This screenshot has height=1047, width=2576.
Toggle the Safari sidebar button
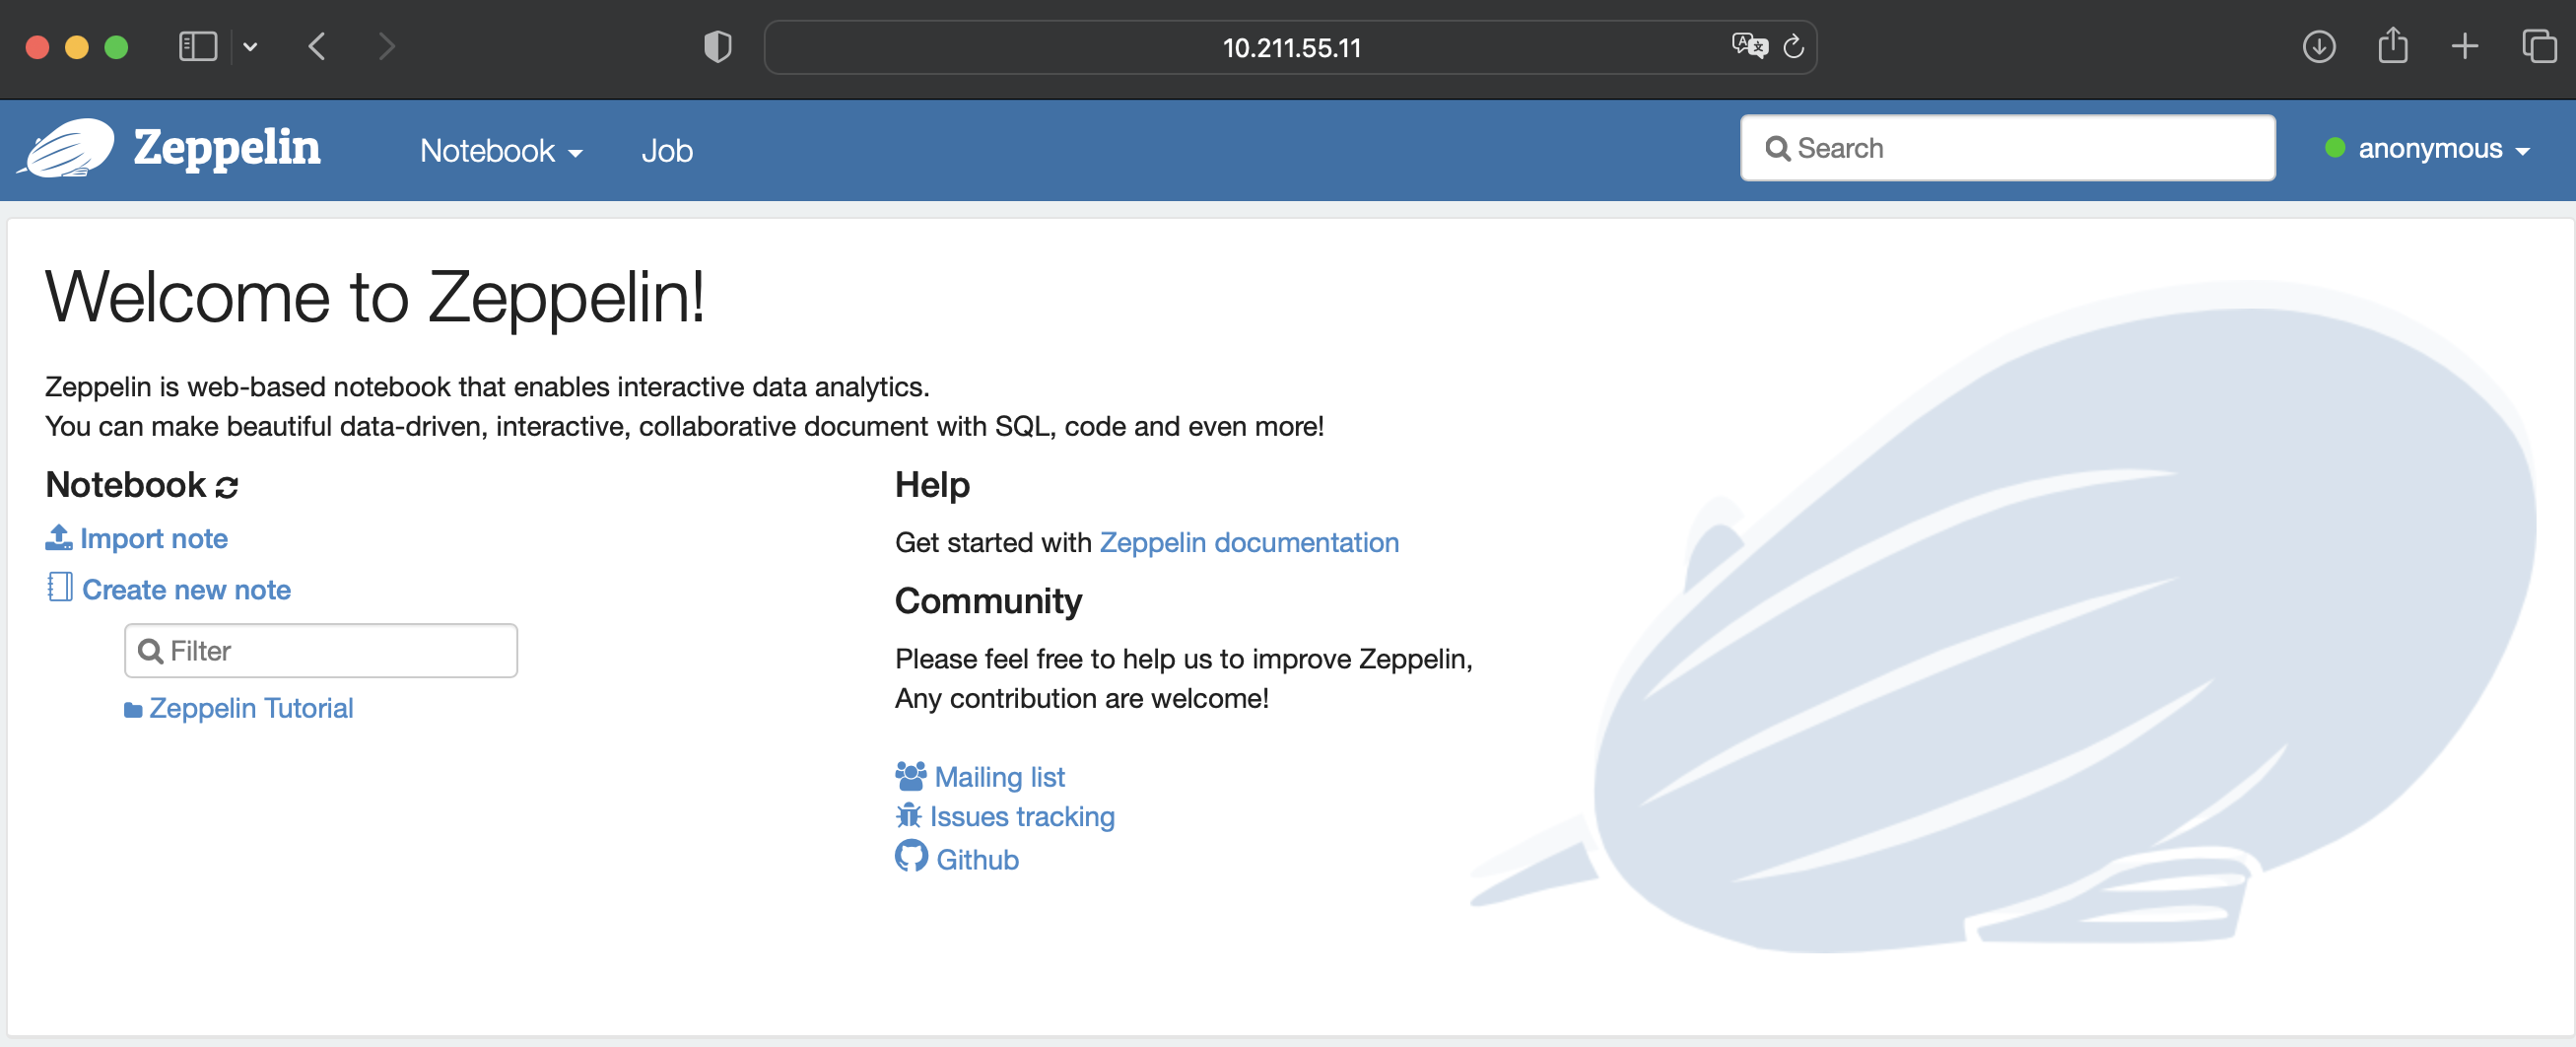pyautogui.click(x=198, y=46)
